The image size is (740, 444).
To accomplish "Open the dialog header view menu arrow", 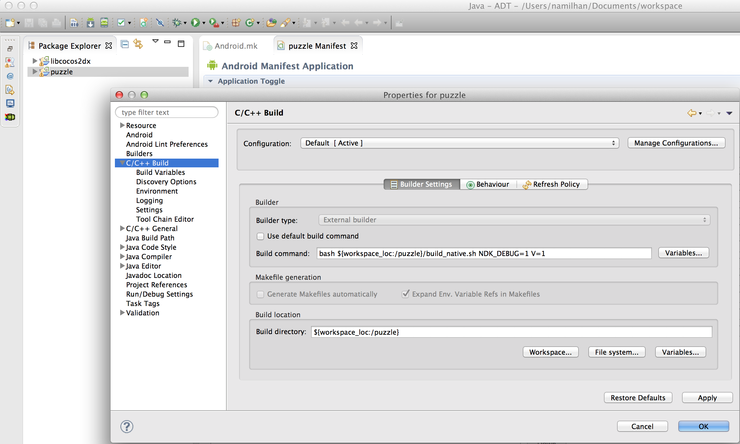I will [x=729, y=113].
